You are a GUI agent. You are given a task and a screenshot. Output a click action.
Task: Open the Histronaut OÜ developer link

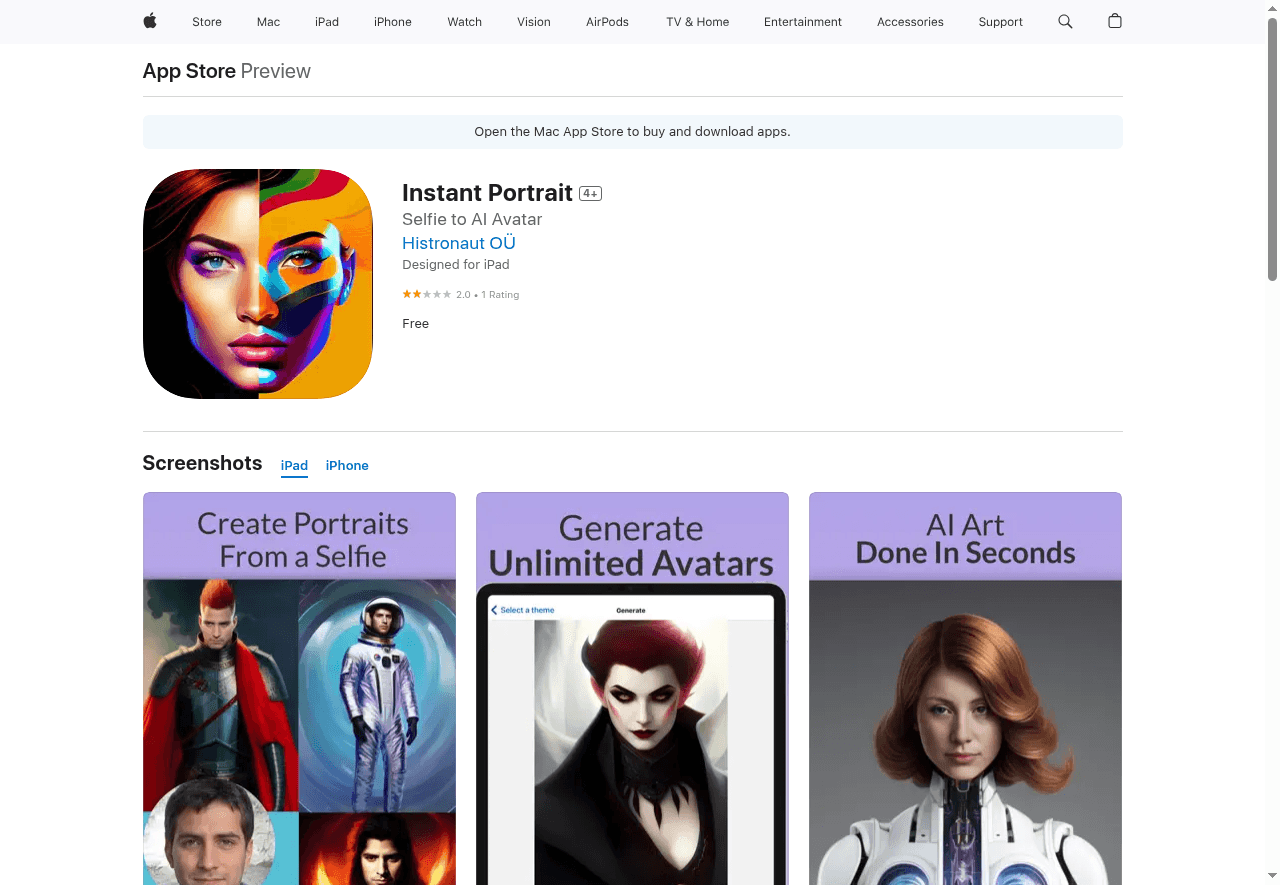click(x=459, y=243)
